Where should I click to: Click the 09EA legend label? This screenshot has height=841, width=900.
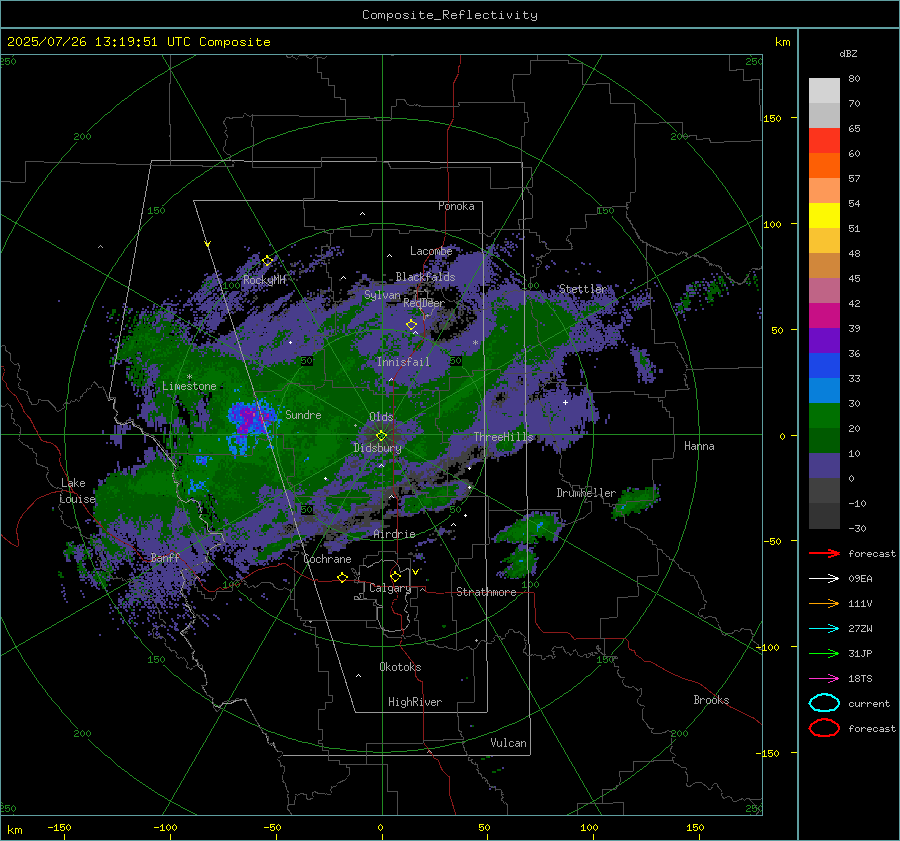point(860,579)
